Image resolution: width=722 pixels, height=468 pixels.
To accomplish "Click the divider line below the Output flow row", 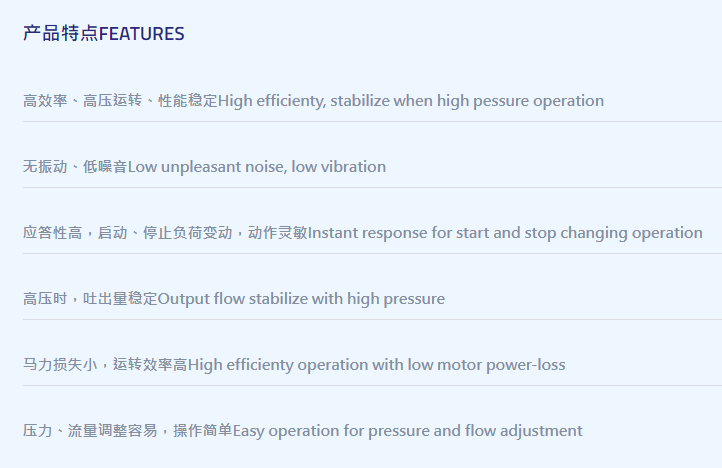I will pyautogui.click(x=373, y=319).
